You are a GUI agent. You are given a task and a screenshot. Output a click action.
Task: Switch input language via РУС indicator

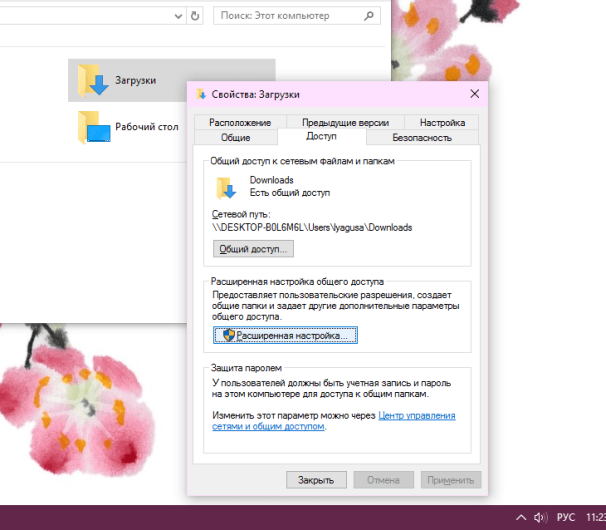566,517
